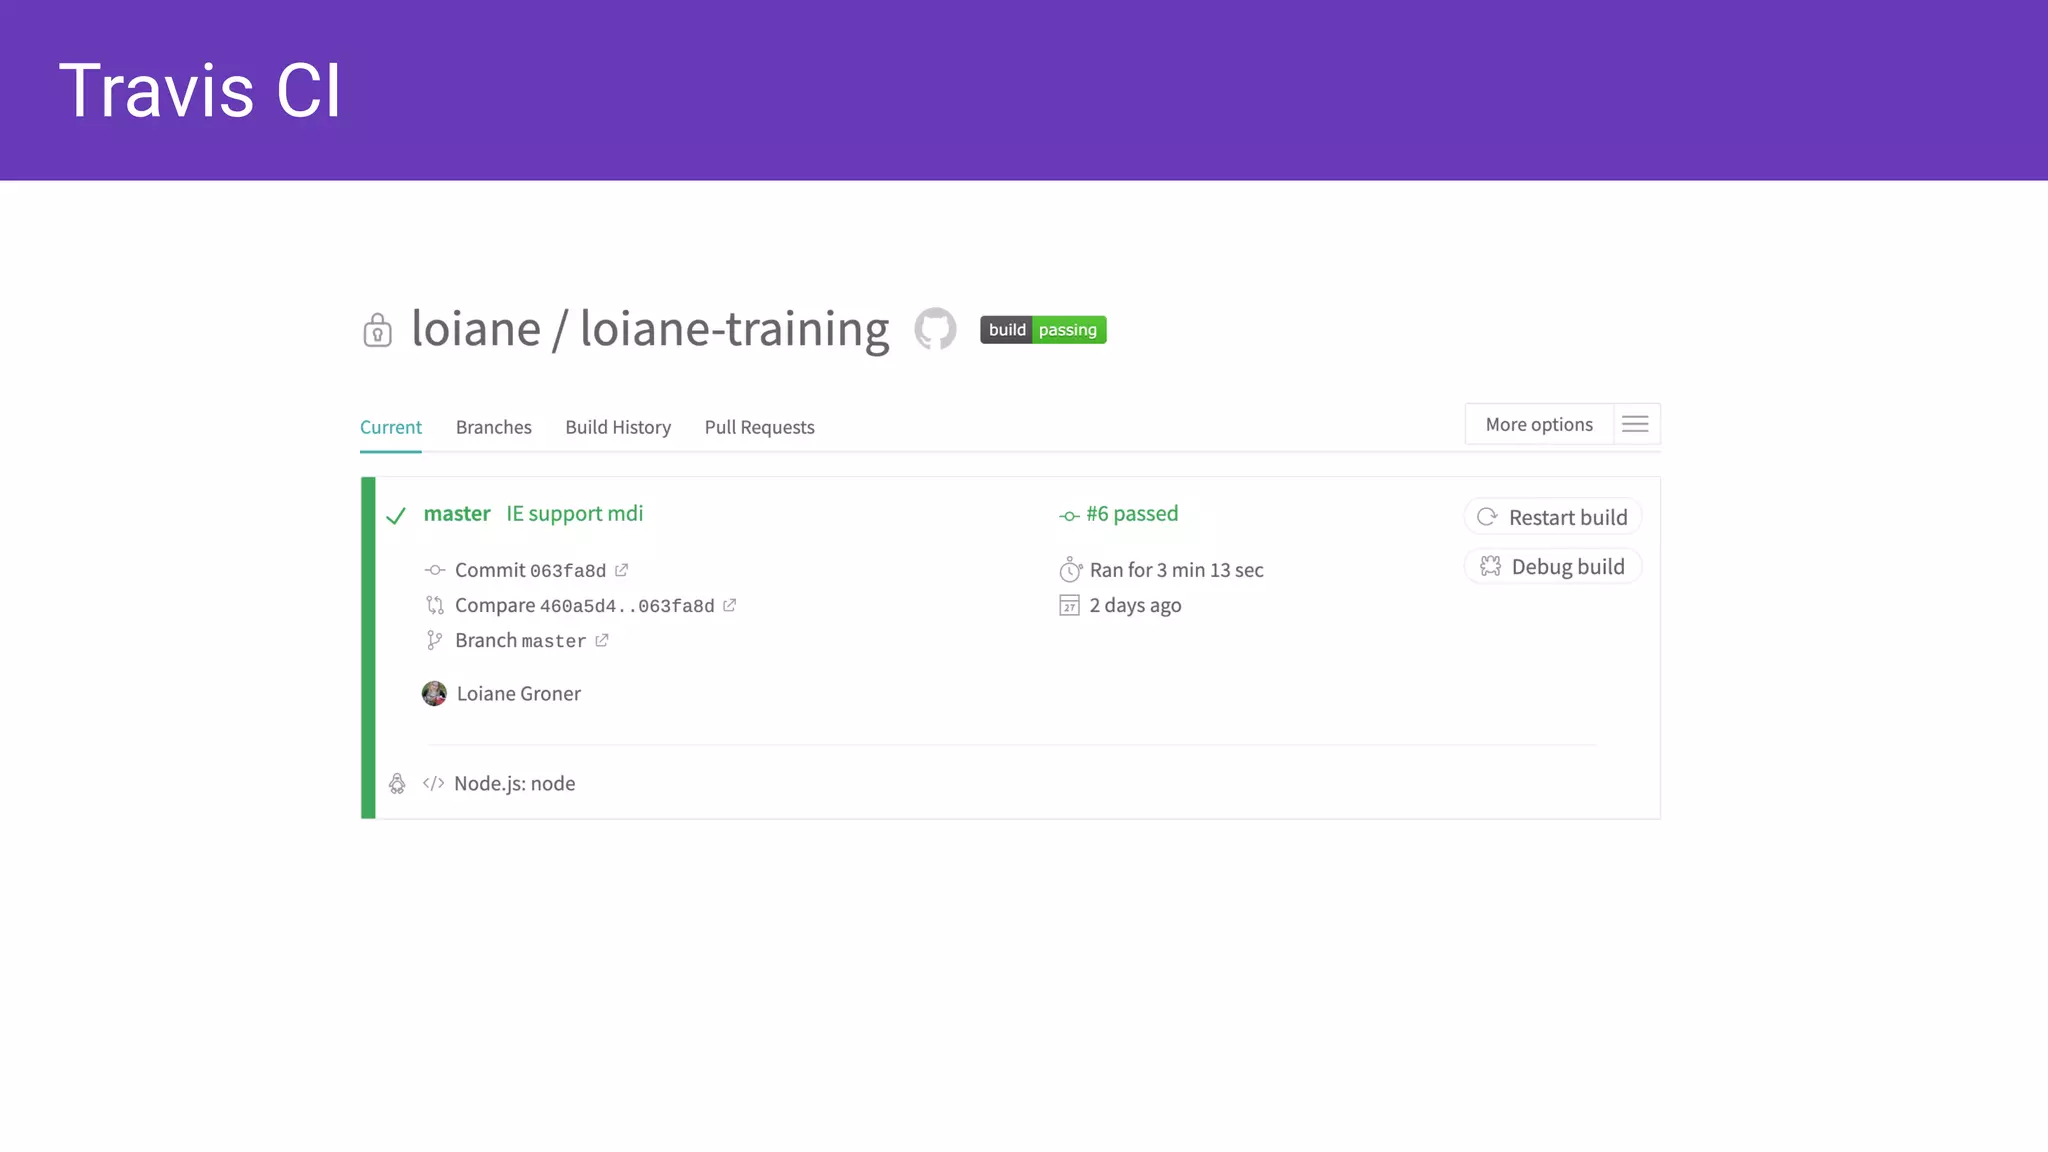Click the lock icon beside repository name
The height and width of the screenshot is (1152, 2048).
(377, 330)
